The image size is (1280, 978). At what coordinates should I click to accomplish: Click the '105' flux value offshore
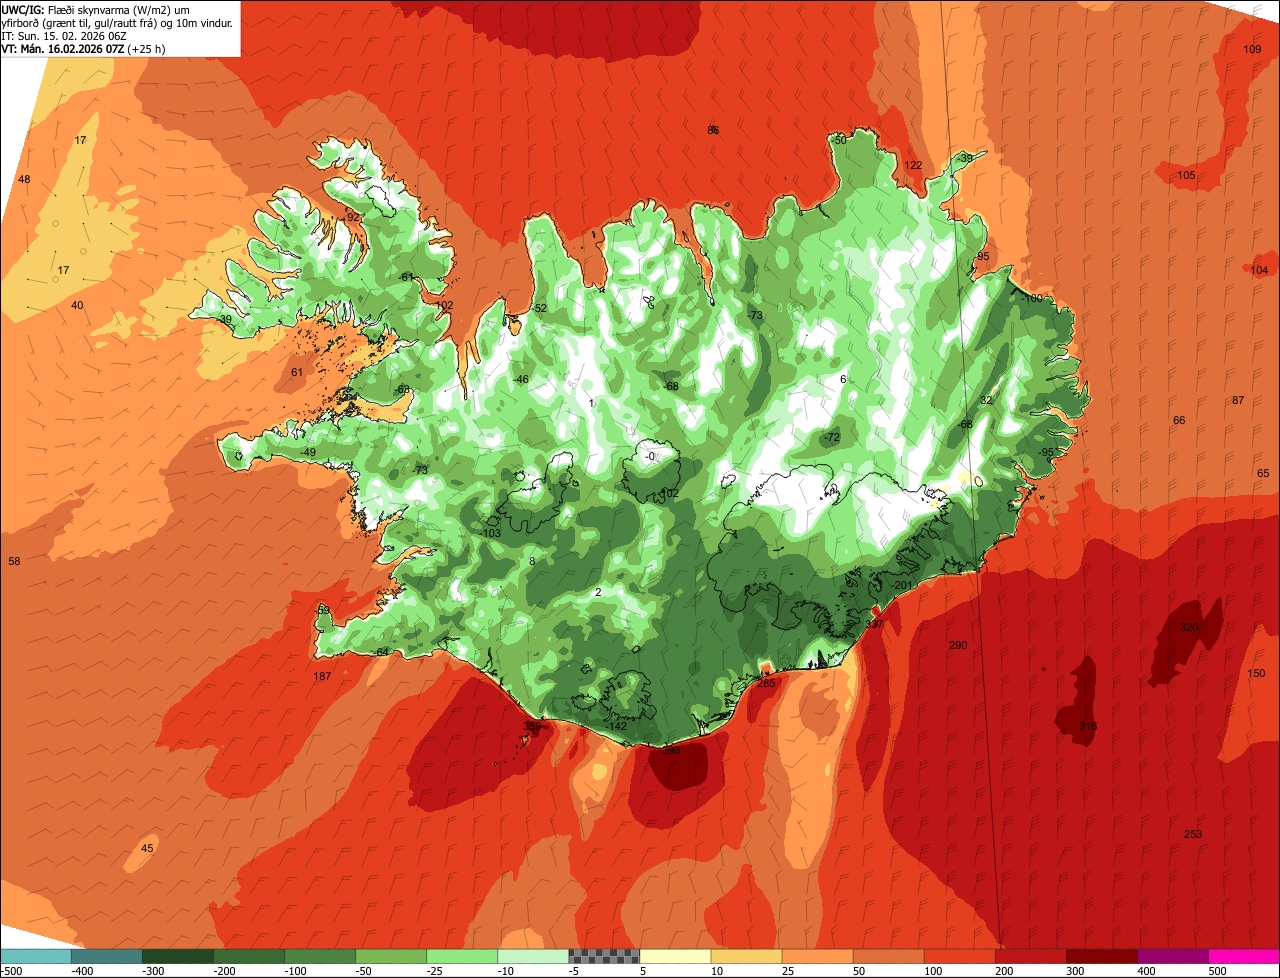[1186, 175]
